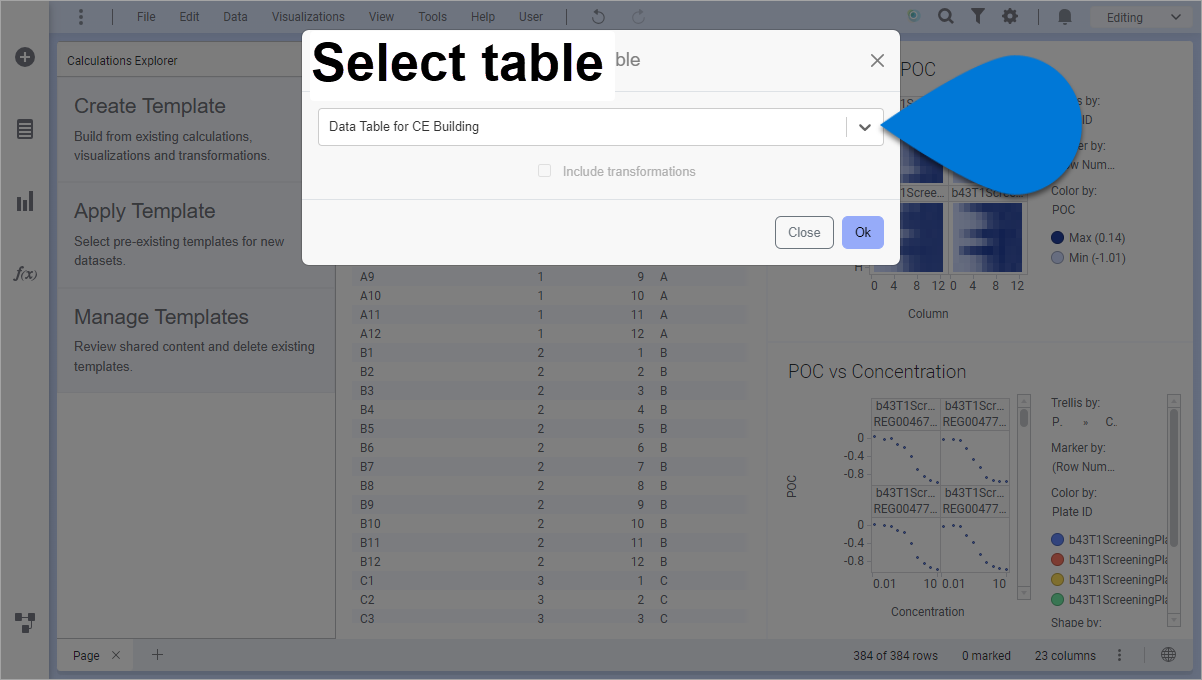This screenshot has width=1202, height=680.
Task: Open the Visualizations menu
Action: (308, 17)
